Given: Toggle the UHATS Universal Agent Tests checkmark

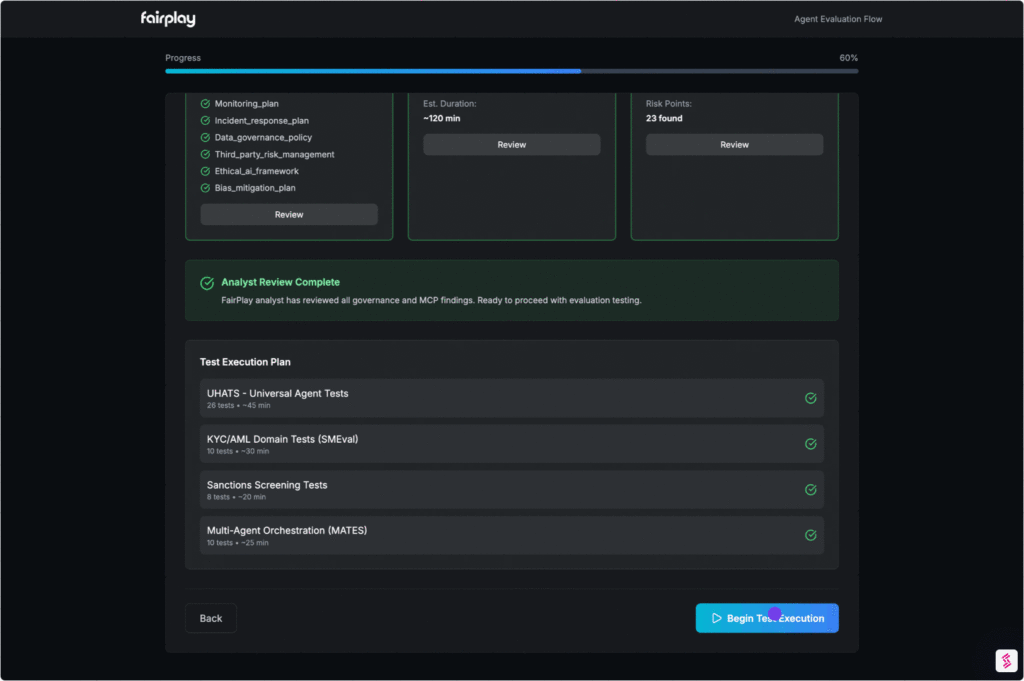Looking at the screenshot, I should point(810,398).
